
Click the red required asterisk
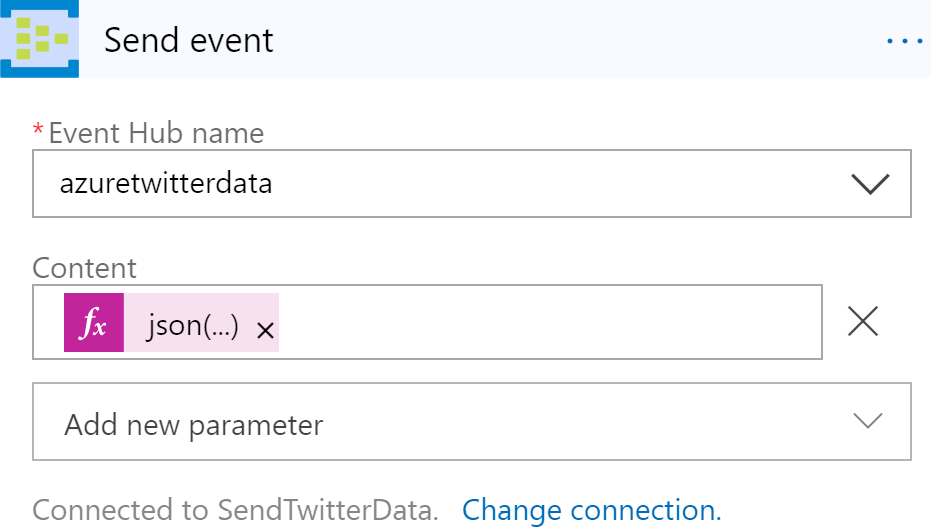(x=39, y=130)
